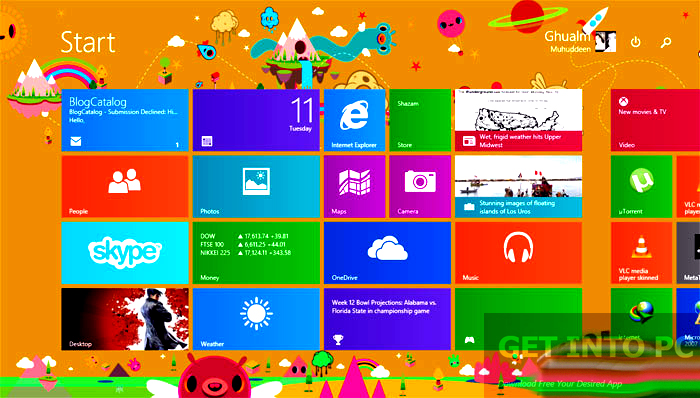The height and width of the screenshot is (398, 700).
Task: Open the Skype tile
Action: click(x=125, y=253)
